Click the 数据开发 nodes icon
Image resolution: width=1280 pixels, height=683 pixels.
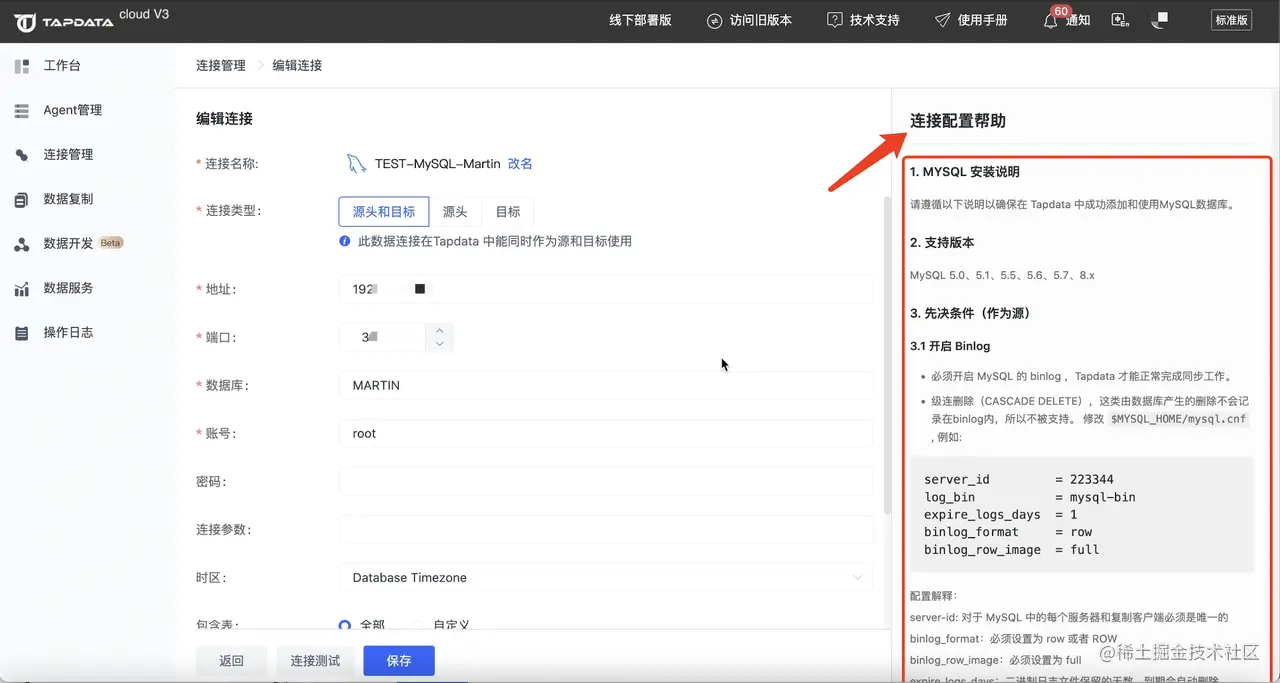pos(22,244)
